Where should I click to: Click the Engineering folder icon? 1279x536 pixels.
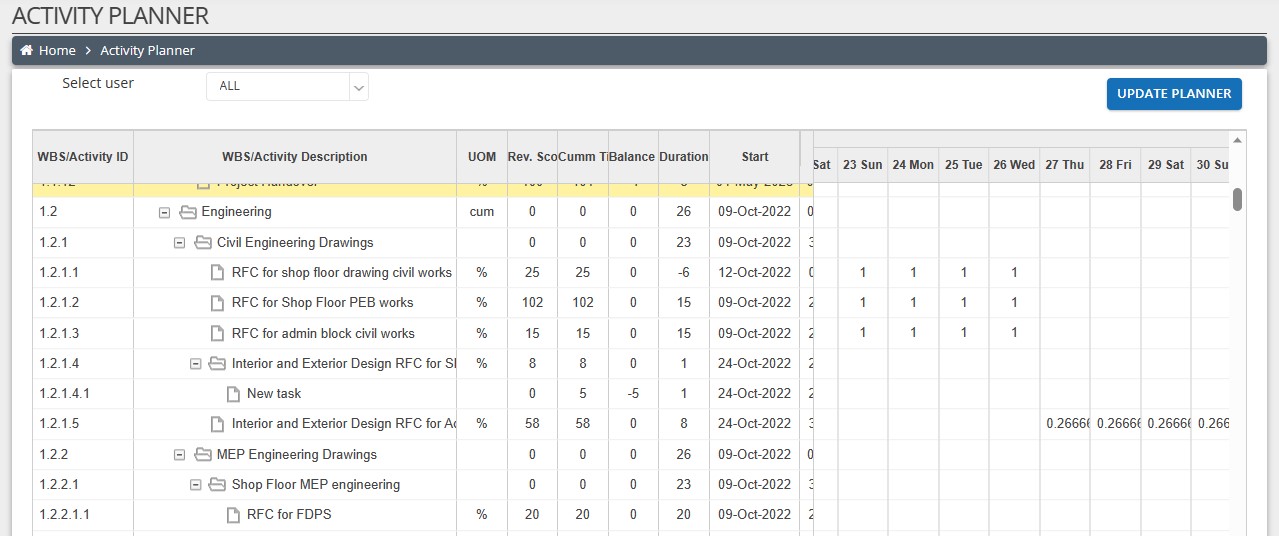coord(187,212)
